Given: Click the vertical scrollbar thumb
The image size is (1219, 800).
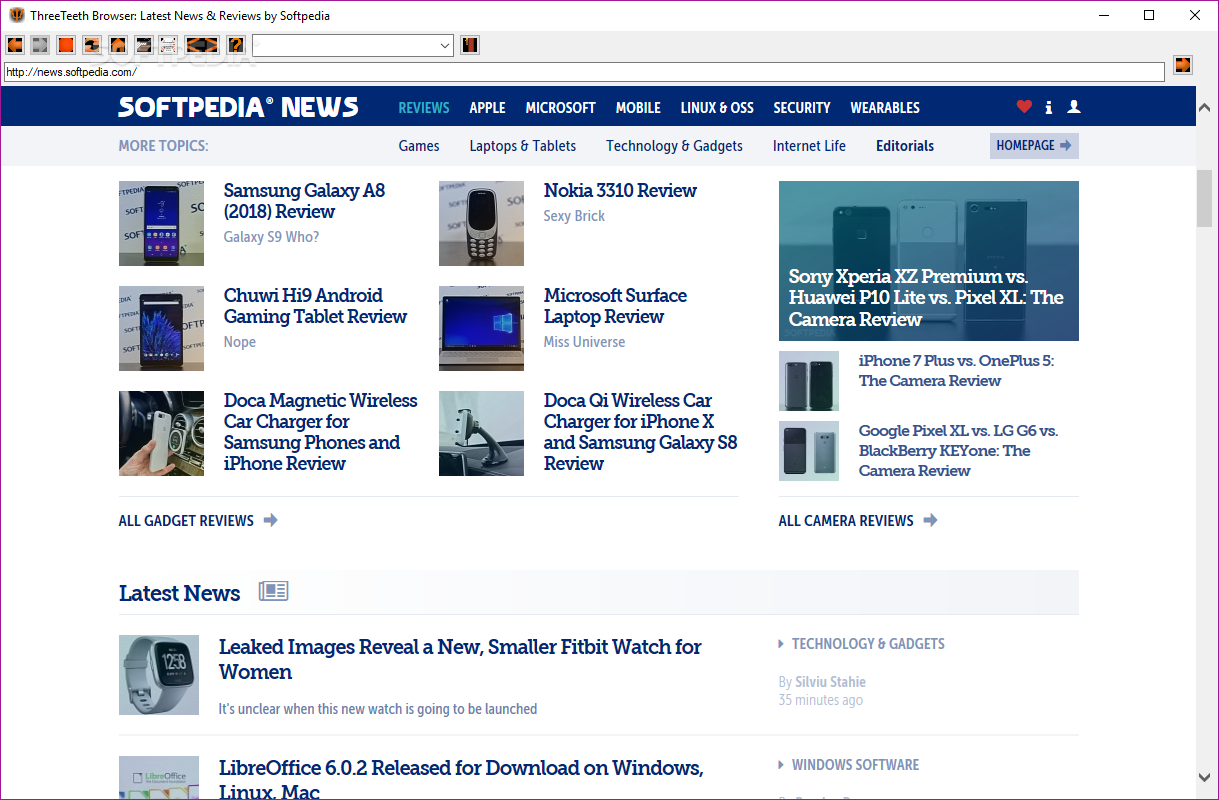Looking at the screenshot, I should pyautogui.click(x=1205, y=199).
